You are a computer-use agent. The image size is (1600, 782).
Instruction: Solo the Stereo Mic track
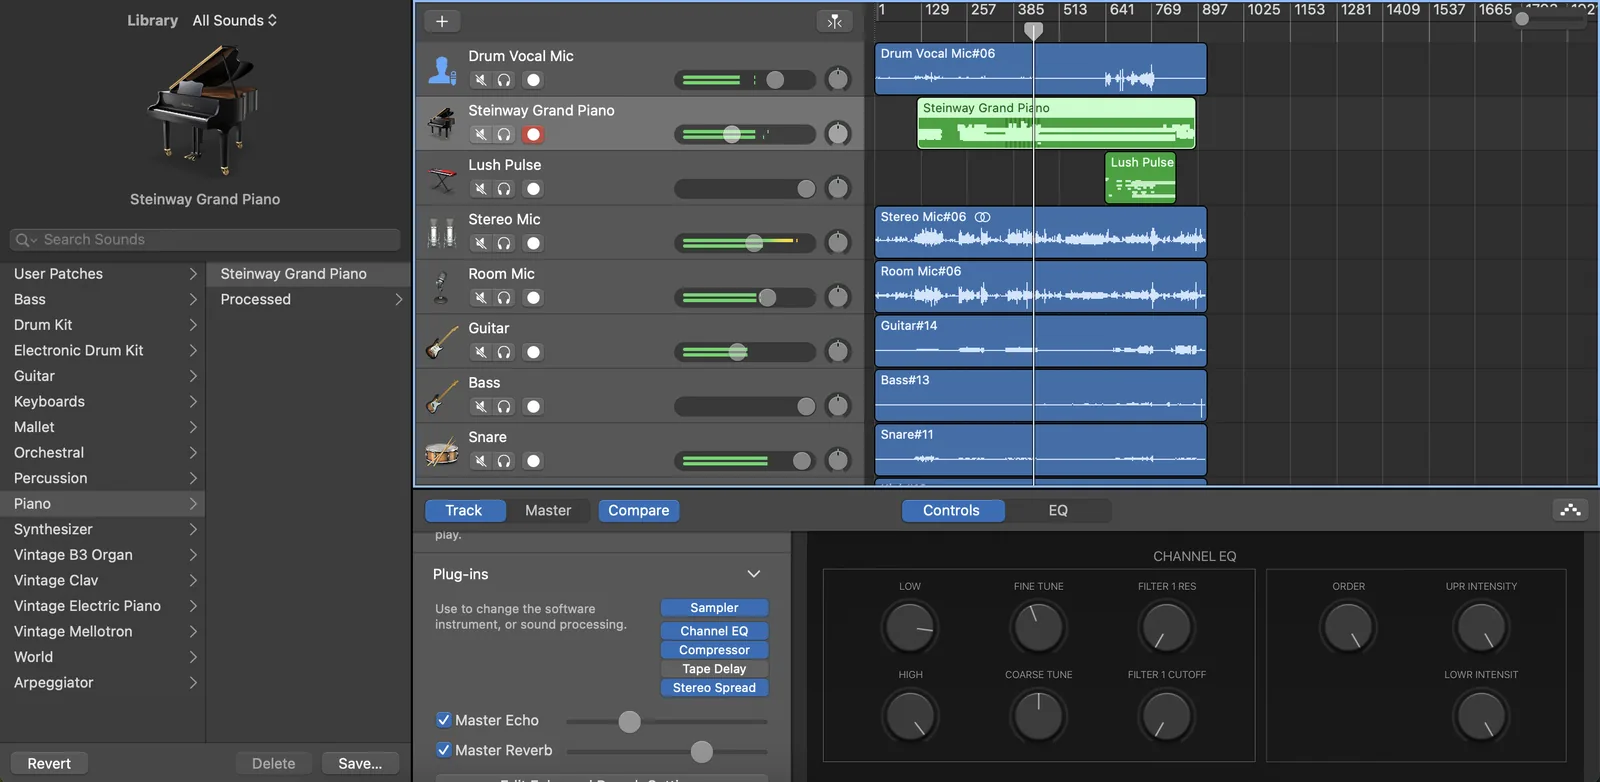pos(504,243)
